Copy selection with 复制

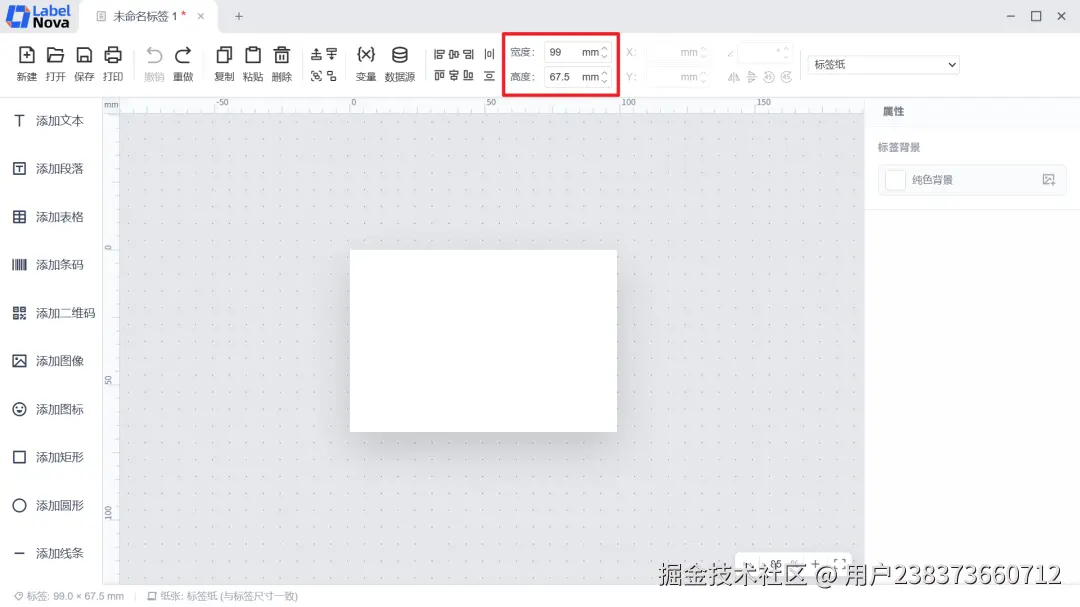(224, 63)
